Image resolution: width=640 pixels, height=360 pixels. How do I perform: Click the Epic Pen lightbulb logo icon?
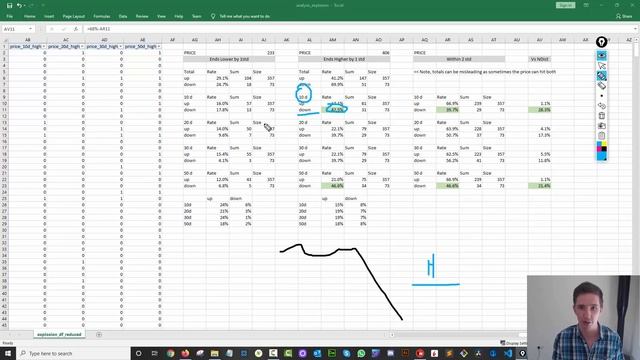[601, 42]
